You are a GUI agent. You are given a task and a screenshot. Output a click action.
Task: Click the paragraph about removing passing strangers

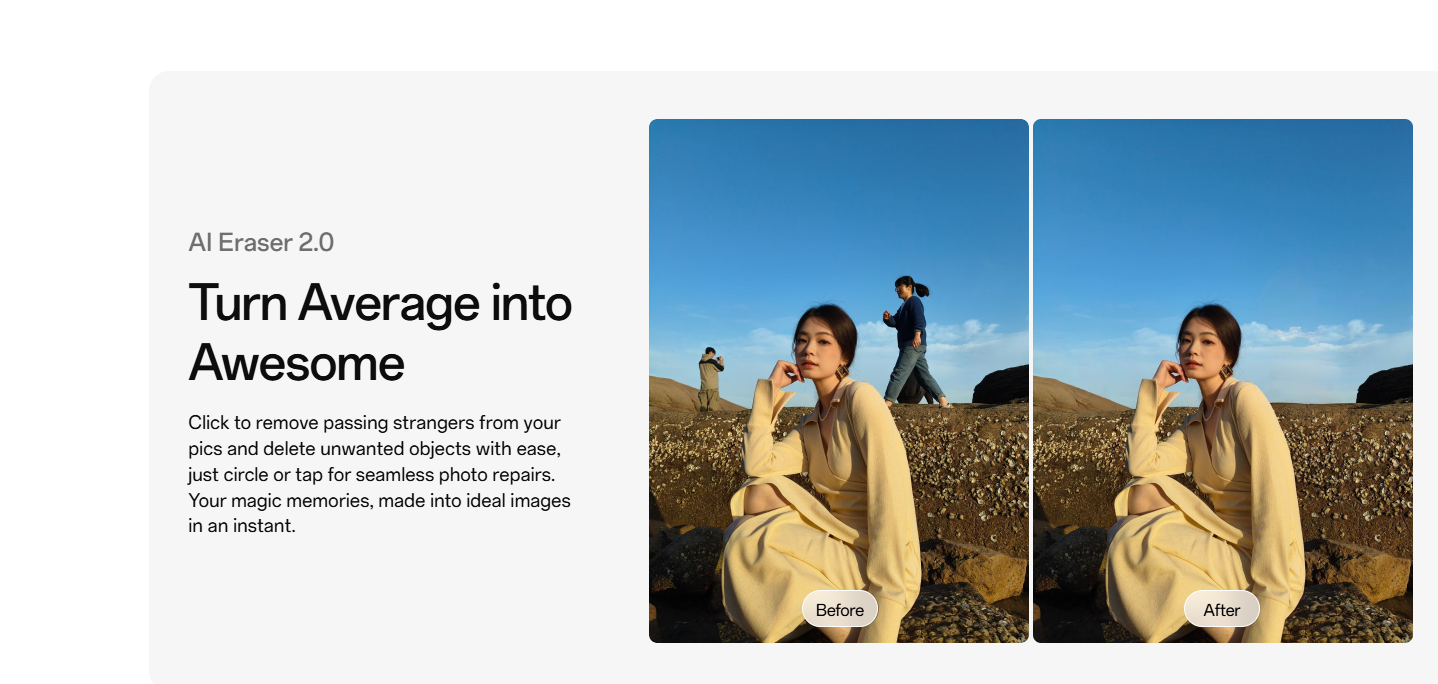tap(379, 473)
